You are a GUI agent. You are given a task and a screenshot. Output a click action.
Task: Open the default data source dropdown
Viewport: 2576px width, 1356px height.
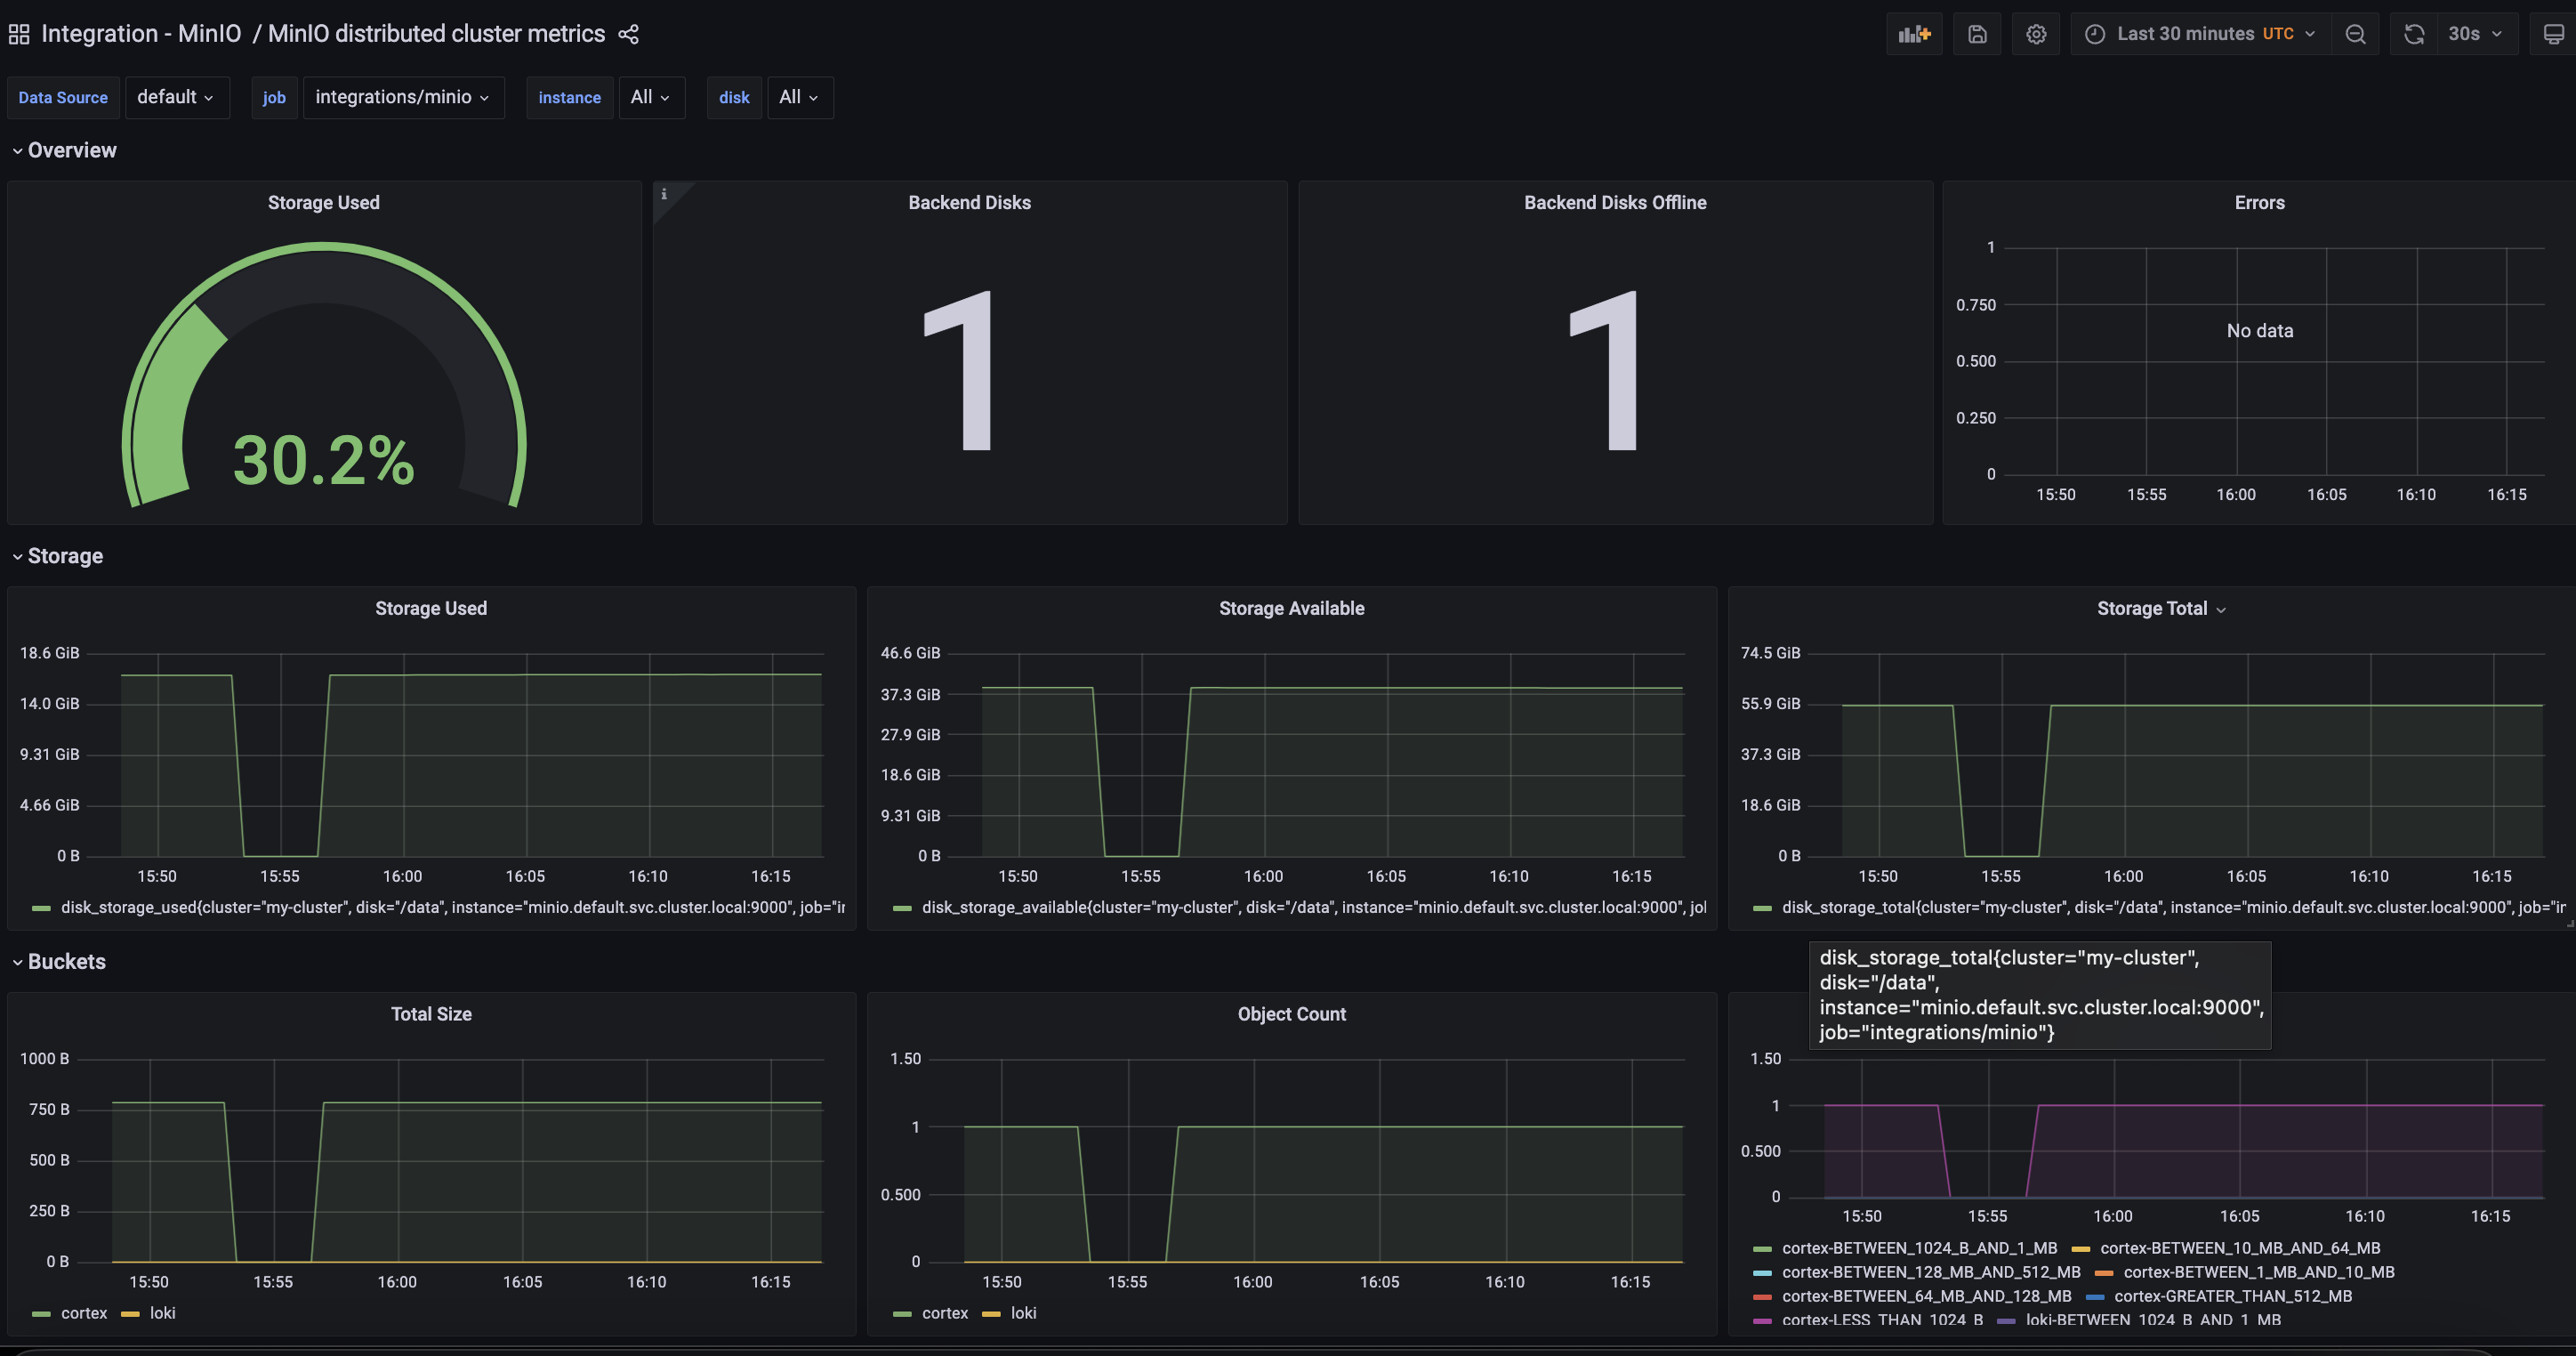(x=177, y=97)
